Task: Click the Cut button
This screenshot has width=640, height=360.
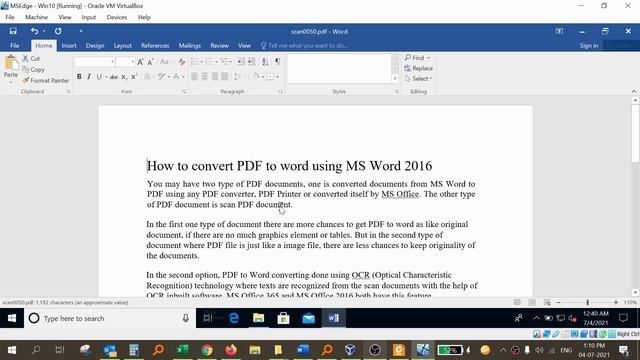Action: coord(31,59)
